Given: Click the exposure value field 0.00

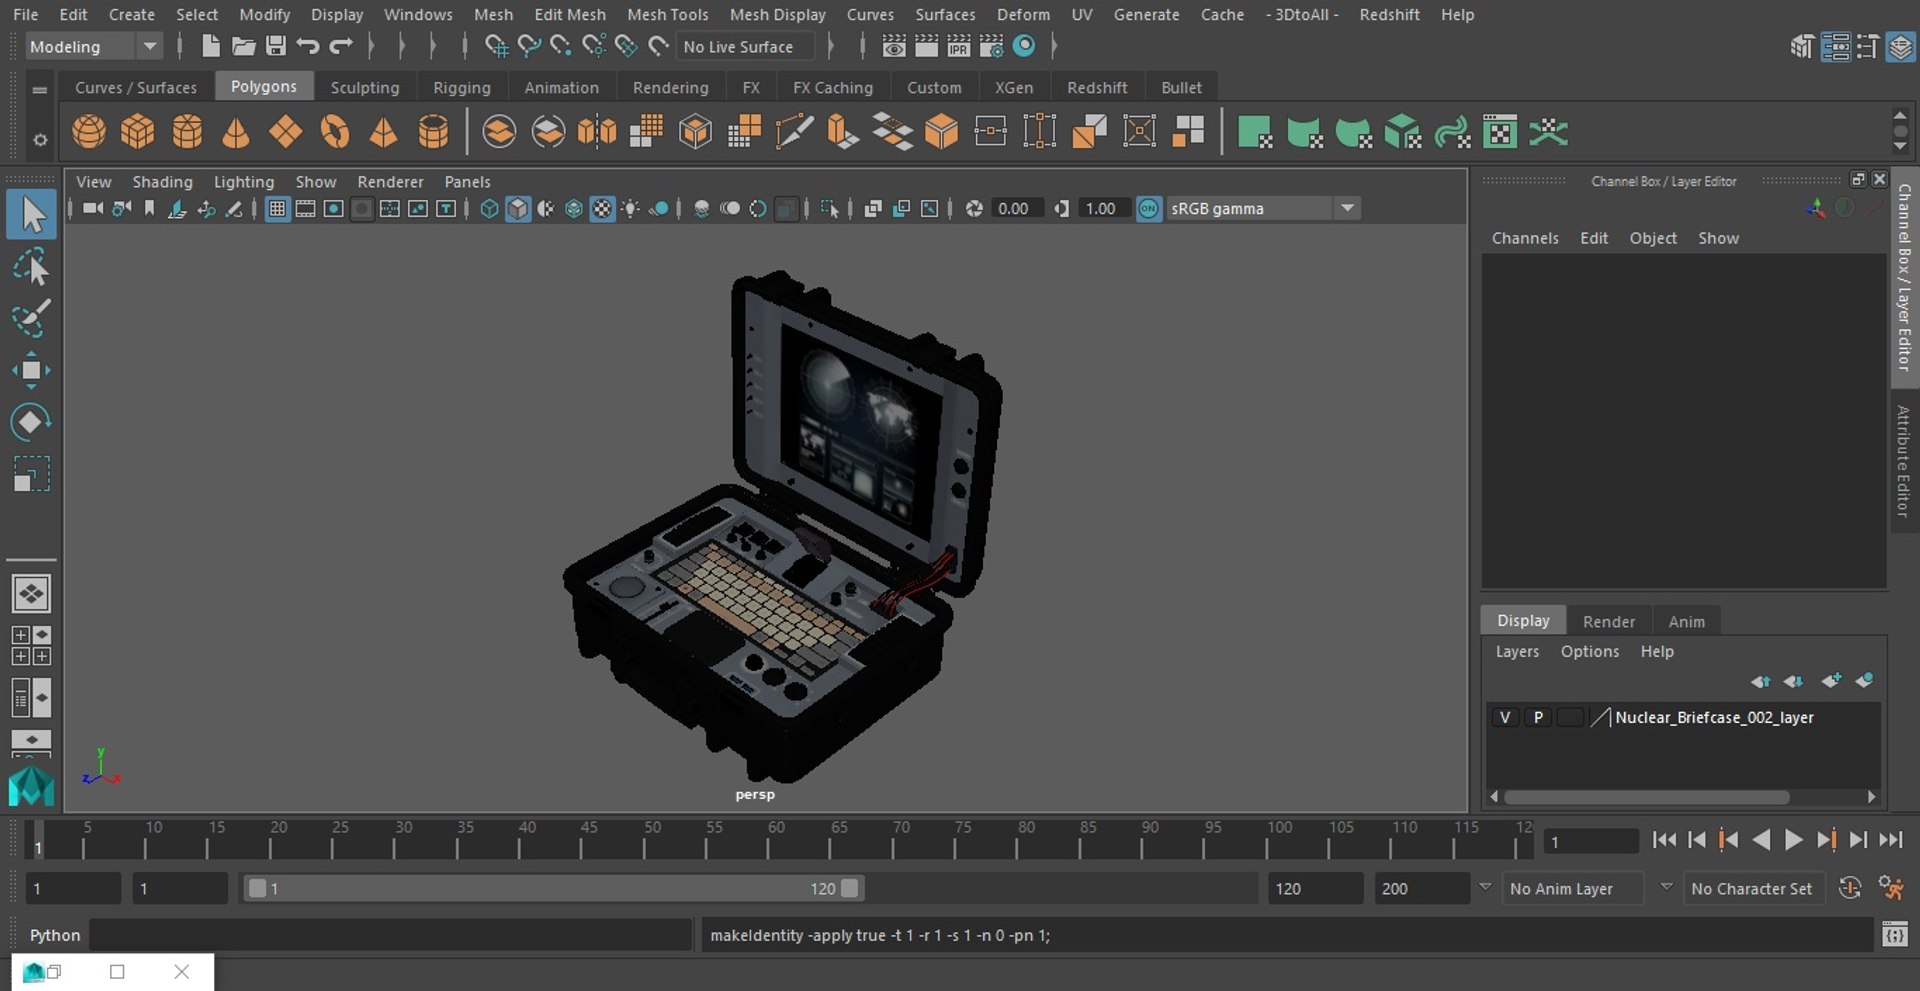Looking at the screenshot, I should [x=1015, y=208].
